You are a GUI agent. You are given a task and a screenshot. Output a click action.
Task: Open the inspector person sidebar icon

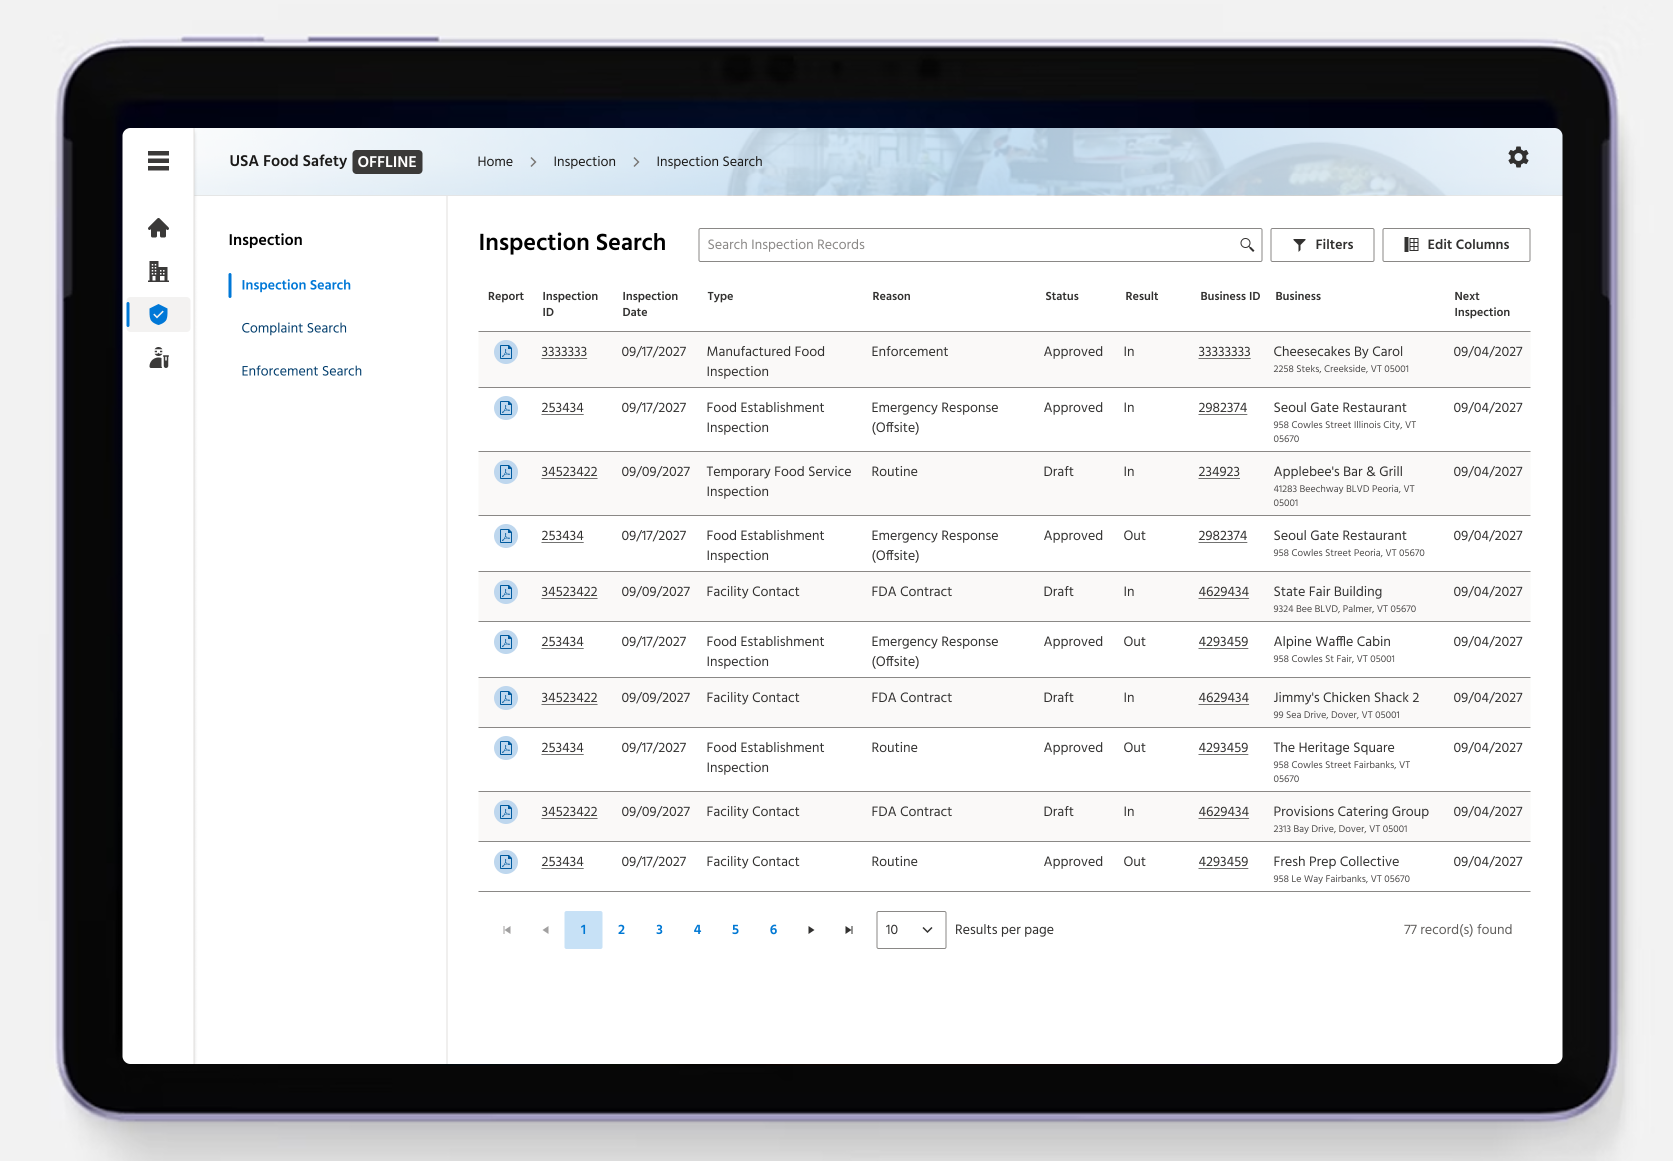(158, 358)
